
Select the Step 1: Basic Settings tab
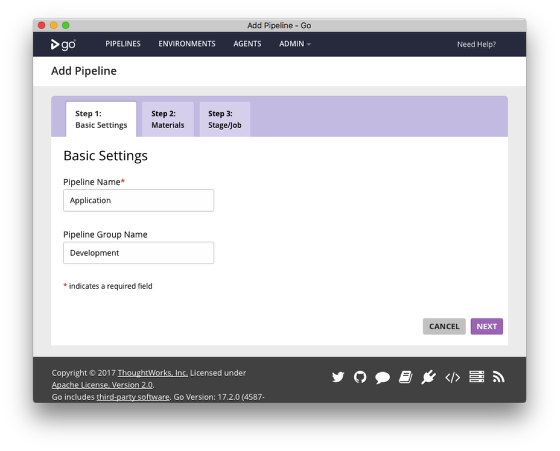pyautogui.click(x=101, y=119)
